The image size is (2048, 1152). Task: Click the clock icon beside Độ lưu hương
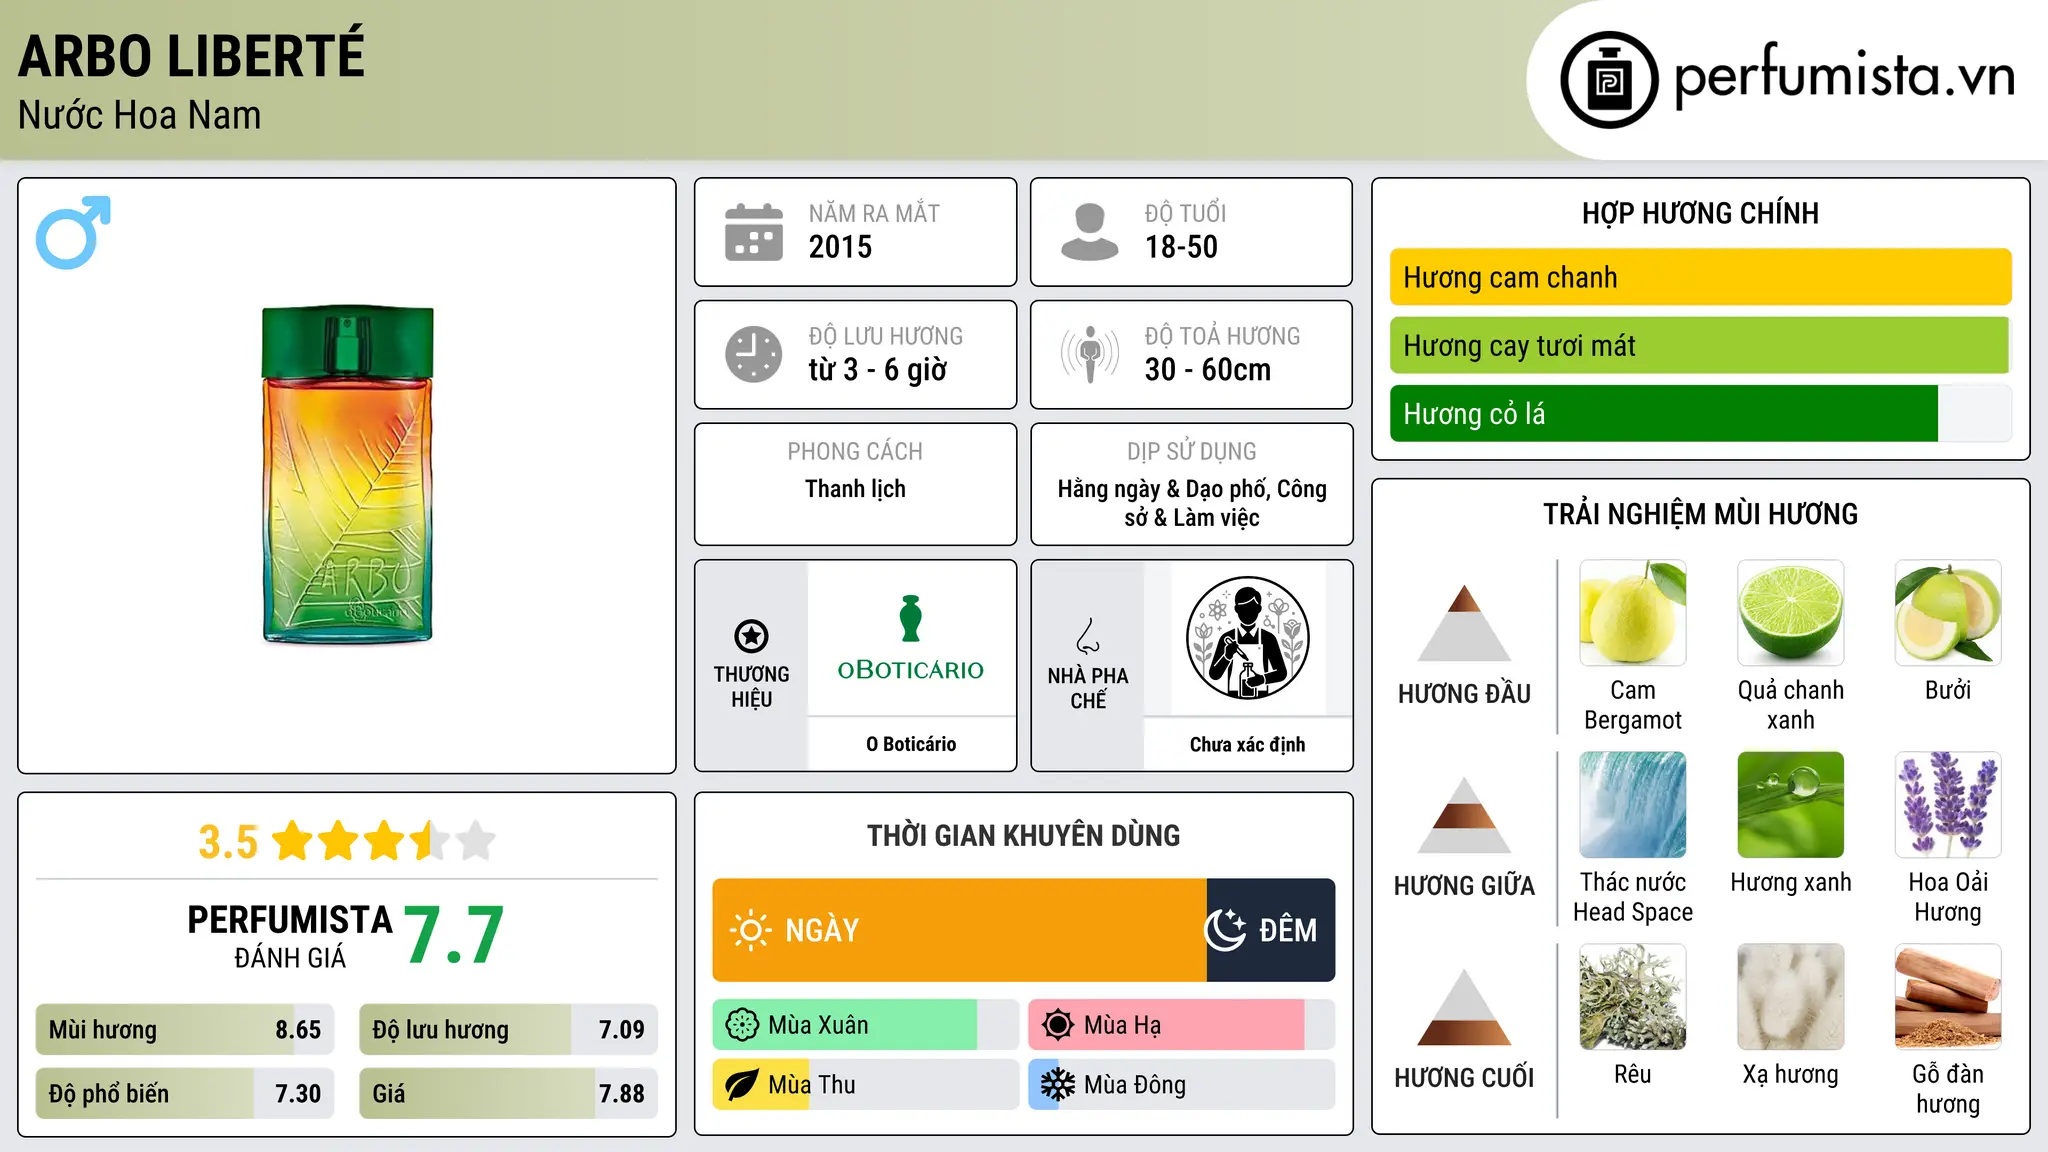754,354
